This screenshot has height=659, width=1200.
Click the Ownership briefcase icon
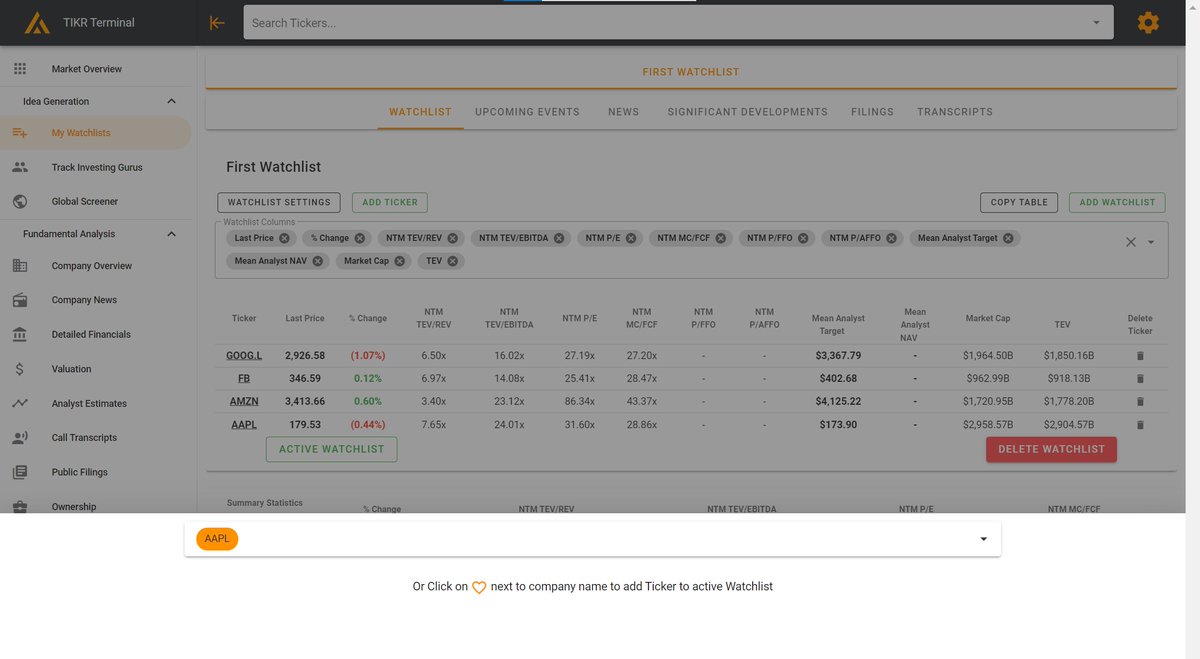[20, 507]
